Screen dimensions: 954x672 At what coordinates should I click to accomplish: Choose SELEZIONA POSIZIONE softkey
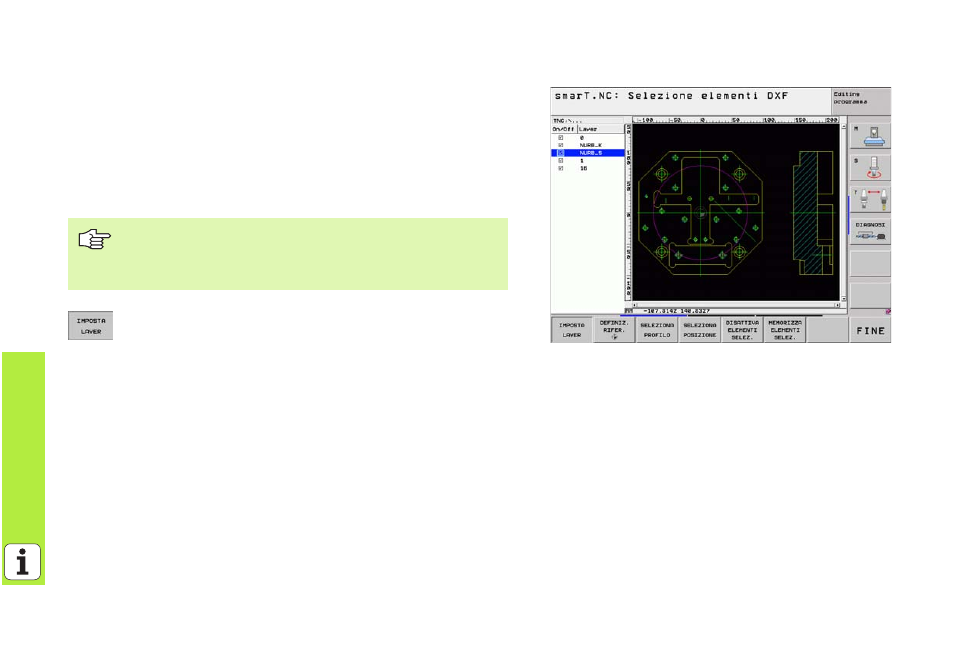pos(699,330)
